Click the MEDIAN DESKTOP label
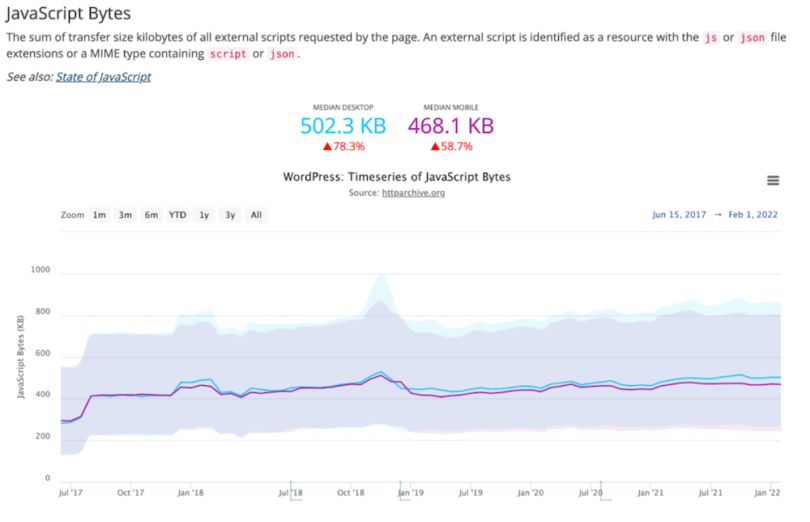 343,108
